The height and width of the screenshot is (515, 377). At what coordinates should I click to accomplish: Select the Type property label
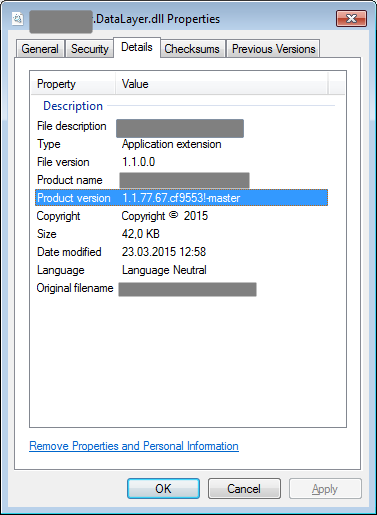tap(49, 144)
